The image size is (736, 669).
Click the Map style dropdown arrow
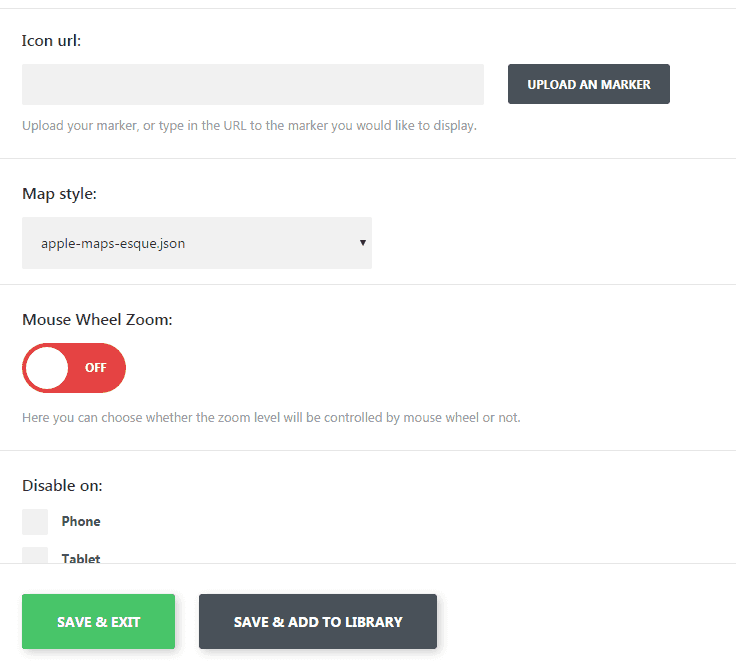(363, 243)
